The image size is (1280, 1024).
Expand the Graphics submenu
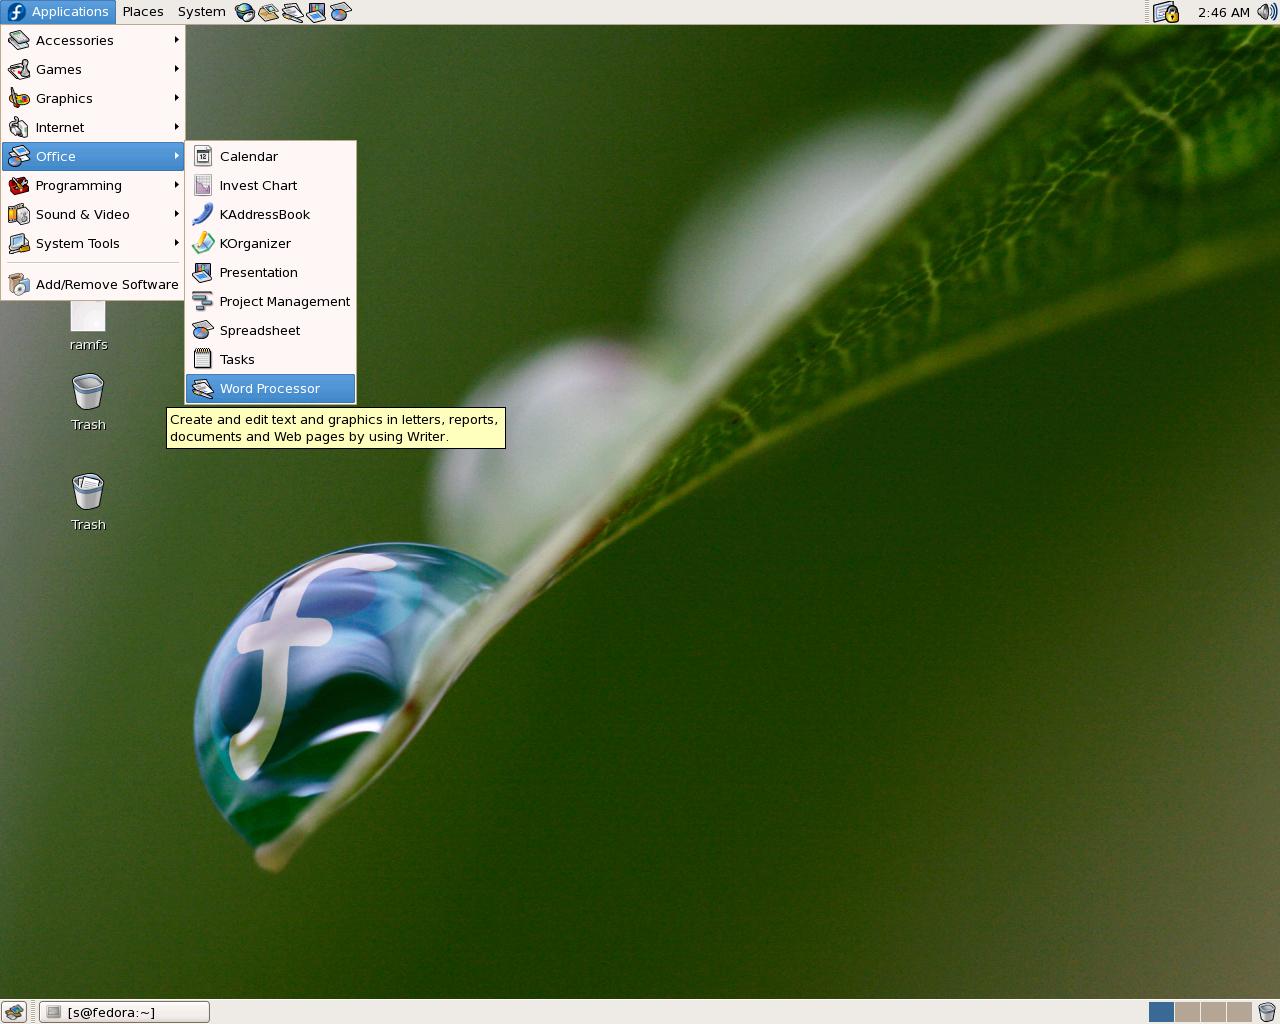coord(93,98)
